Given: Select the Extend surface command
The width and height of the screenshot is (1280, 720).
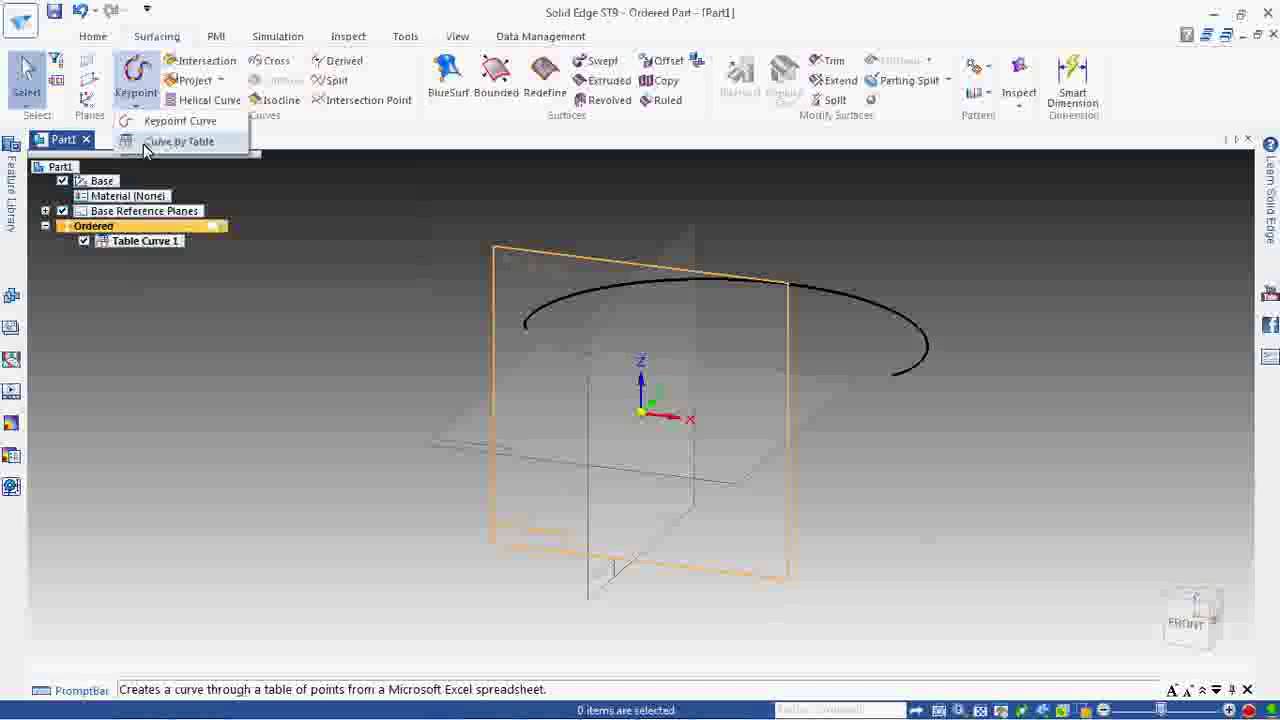Looking at the screenshot, I should point(833,80).
